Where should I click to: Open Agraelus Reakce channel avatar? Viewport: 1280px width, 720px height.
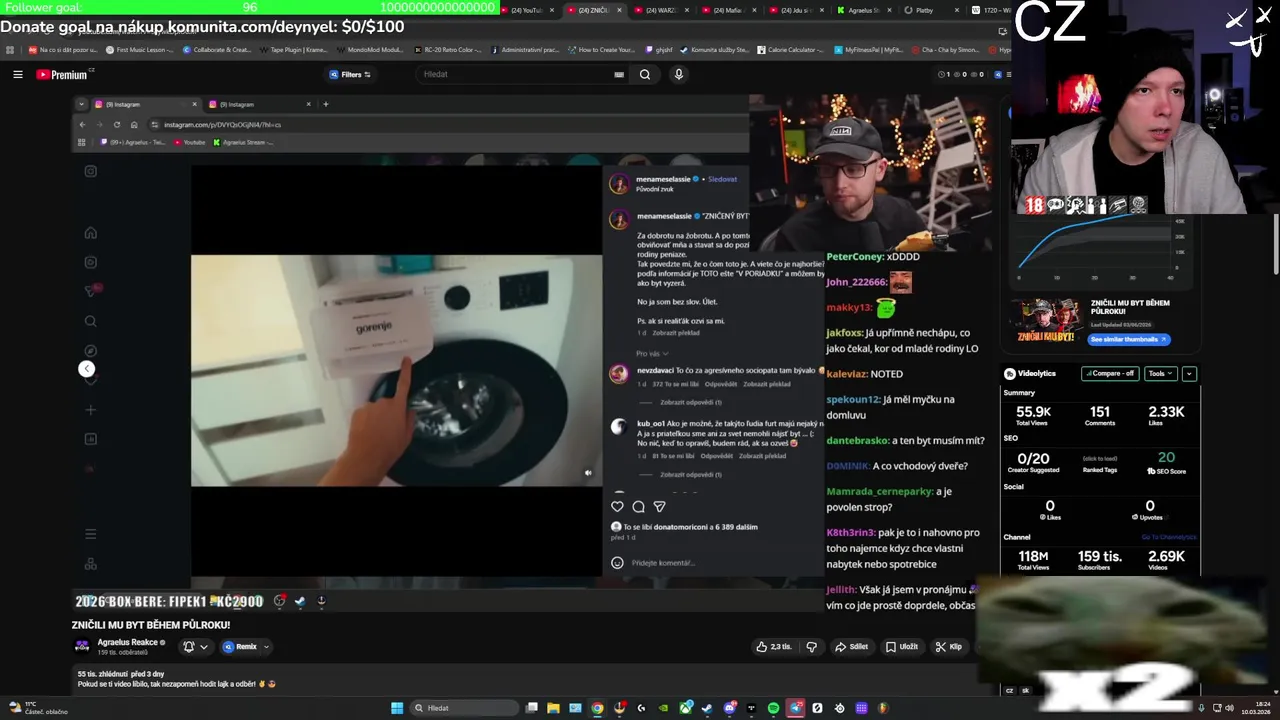pyautogui.click(x=82, y=646)
